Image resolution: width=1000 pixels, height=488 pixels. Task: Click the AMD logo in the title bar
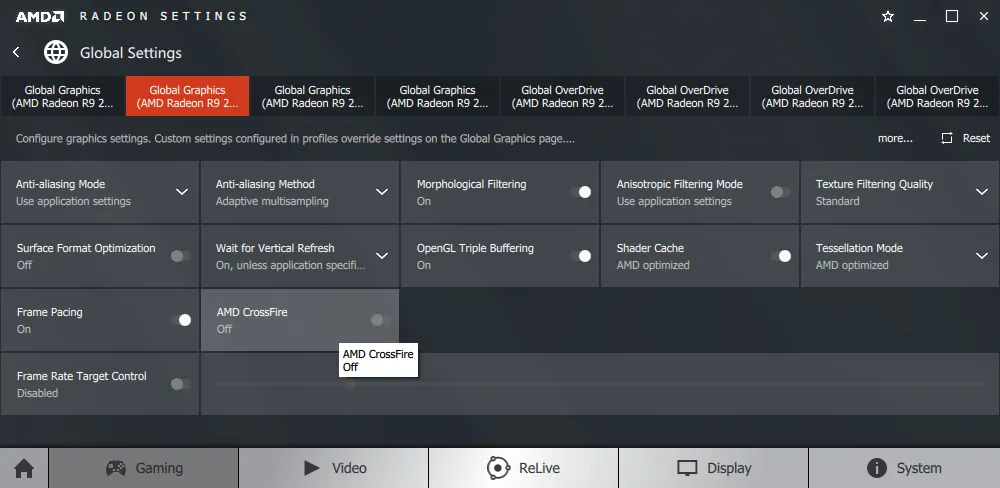(40, 17)
